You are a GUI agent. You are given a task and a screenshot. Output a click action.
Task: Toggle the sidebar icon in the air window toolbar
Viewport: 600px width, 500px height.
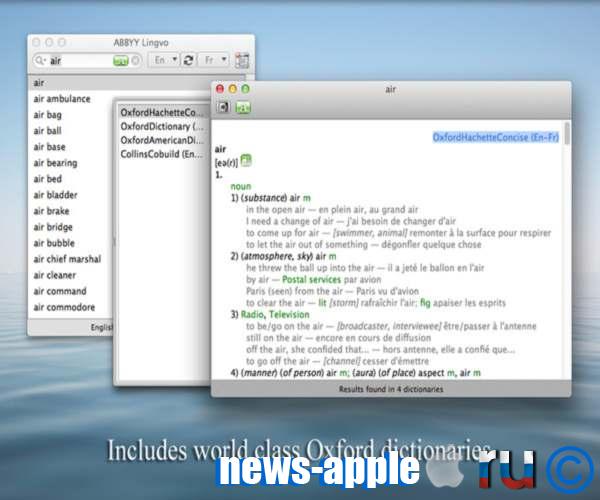[x=223, y=107]
